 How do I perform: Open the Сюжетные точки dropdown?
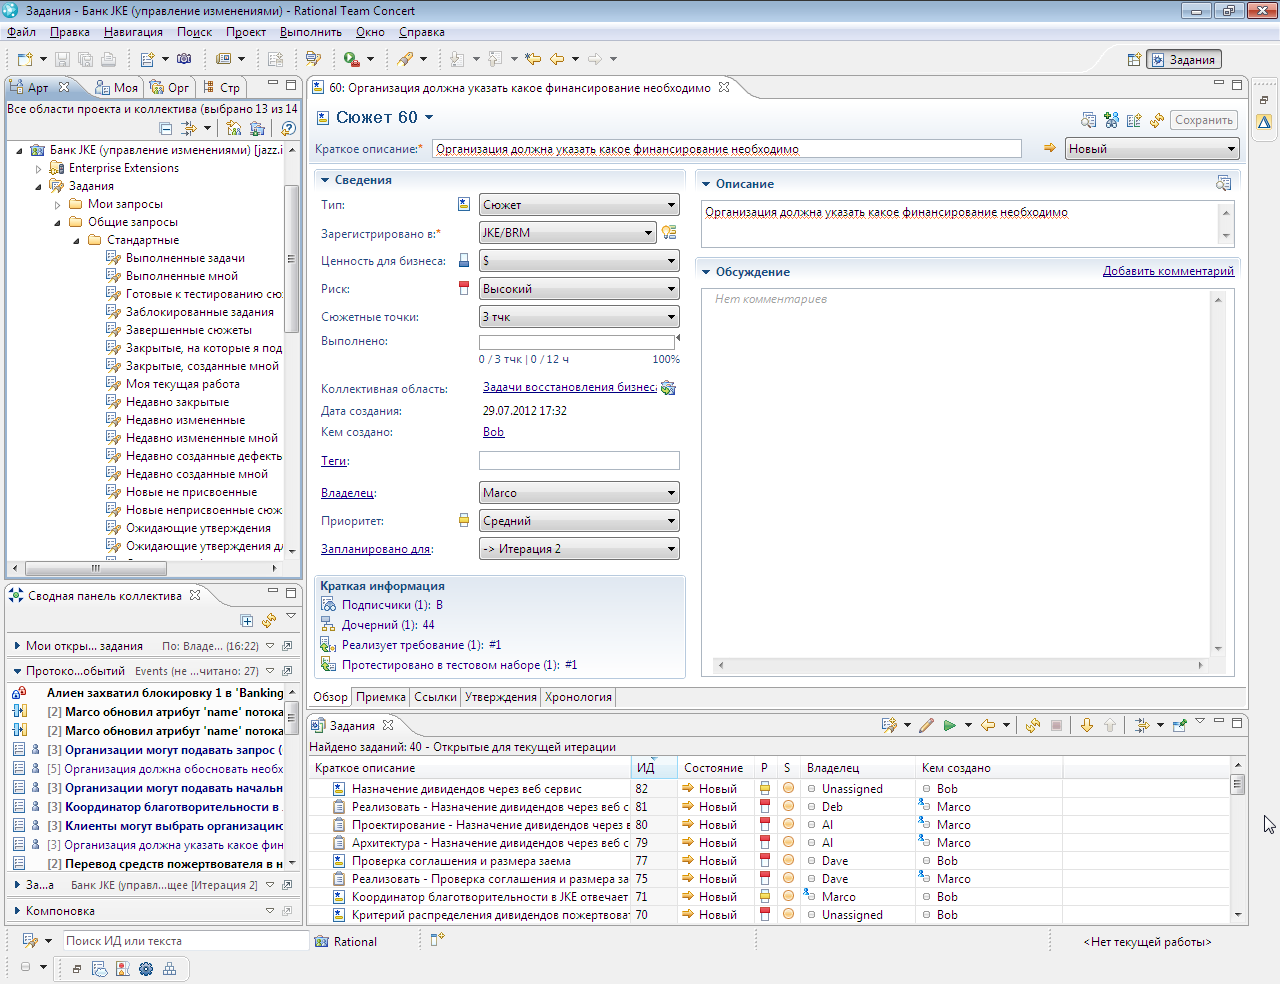(579, 317)
